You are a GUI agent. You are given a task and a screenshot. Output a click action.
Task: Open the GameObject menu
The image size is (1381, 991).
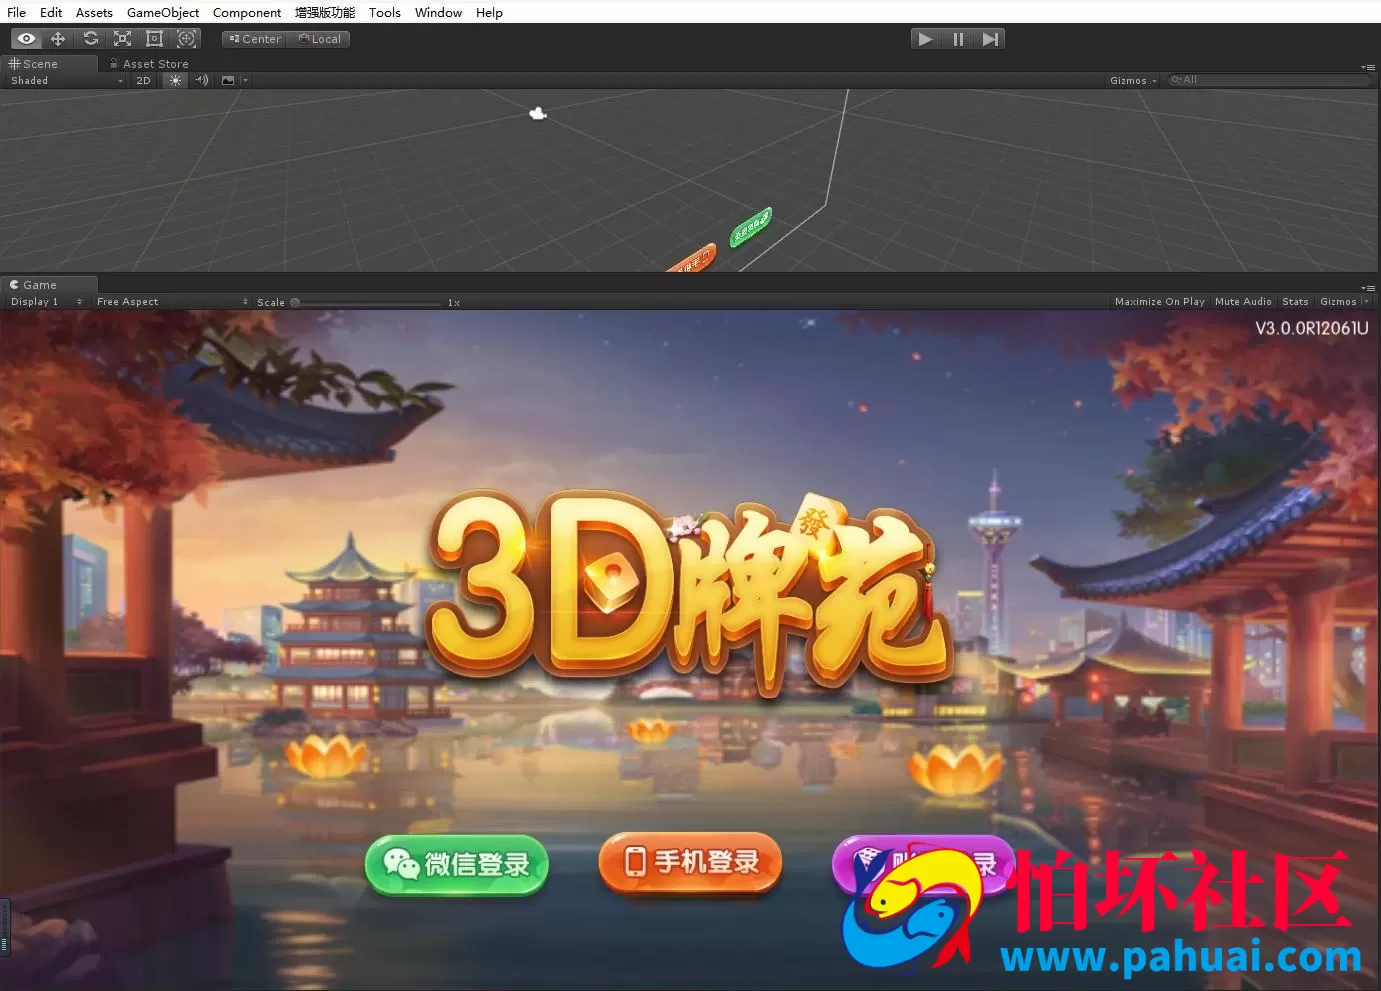pyautogui.click(x=163, y=12)
